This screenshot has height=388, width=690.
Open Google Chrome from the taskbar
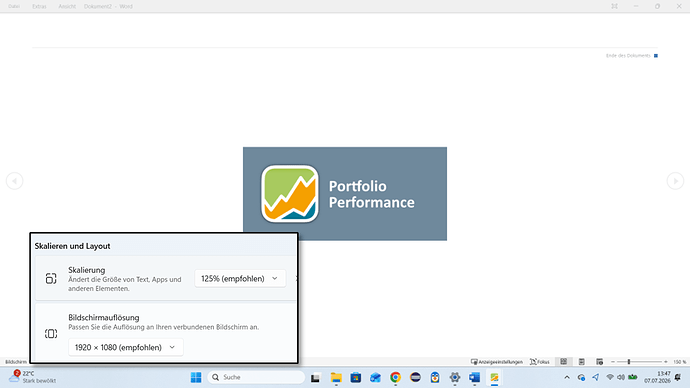[395, 377]
